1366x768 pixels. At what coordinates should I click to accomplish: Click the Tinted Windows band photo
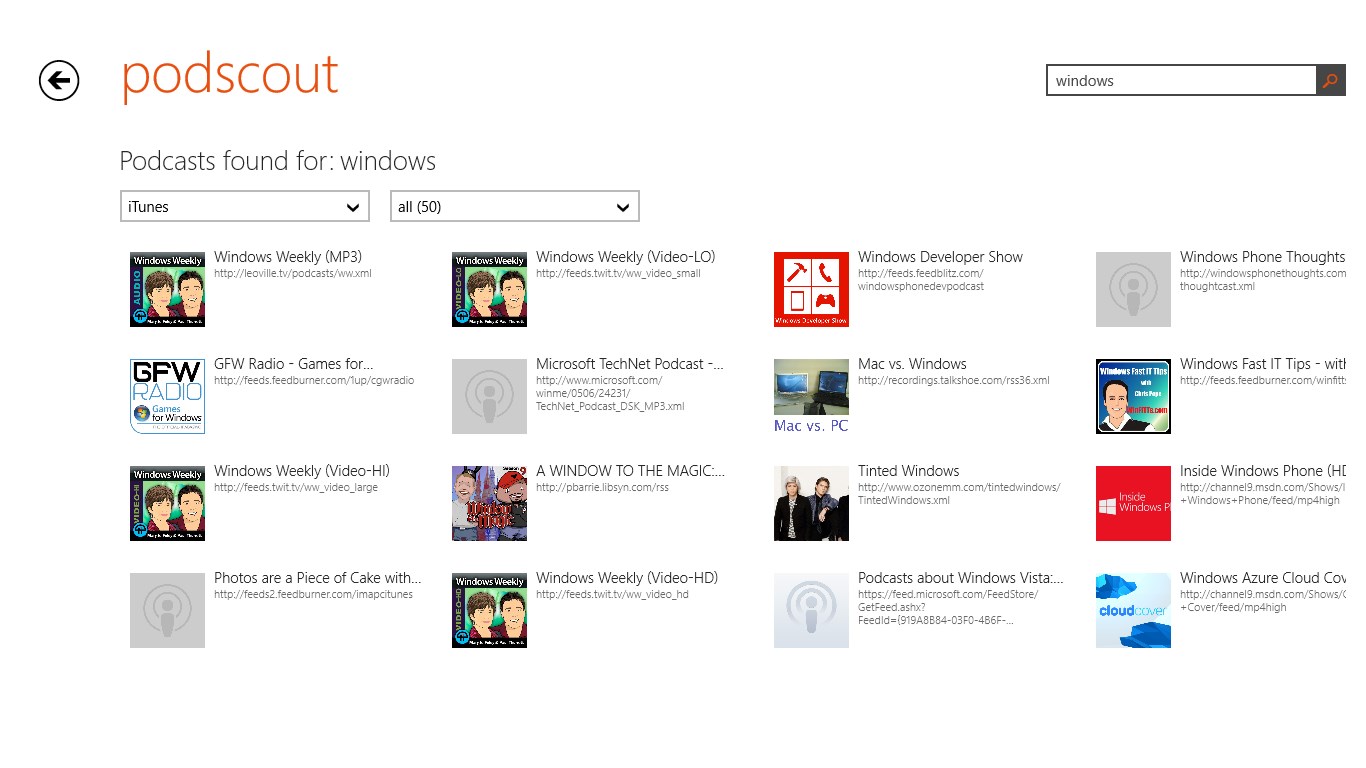point(811,503)
